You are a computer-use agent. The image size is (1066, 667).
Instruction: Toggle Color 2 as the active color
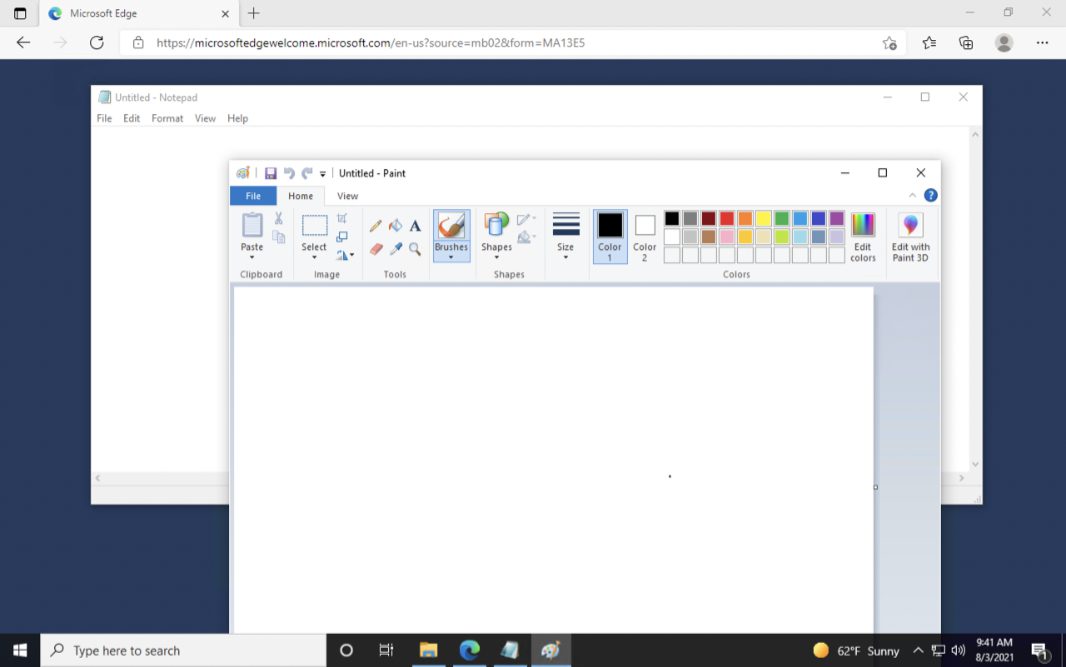645,237
